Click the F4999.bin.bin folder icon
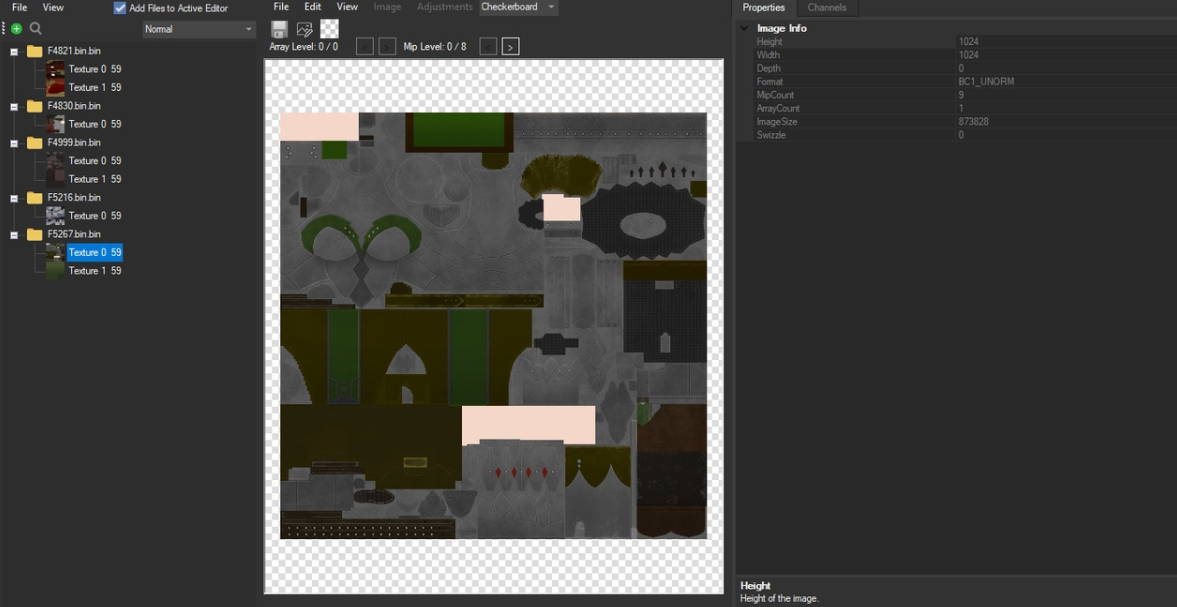1177x607 pixels. pyautogui.click(x=35, y=143)
